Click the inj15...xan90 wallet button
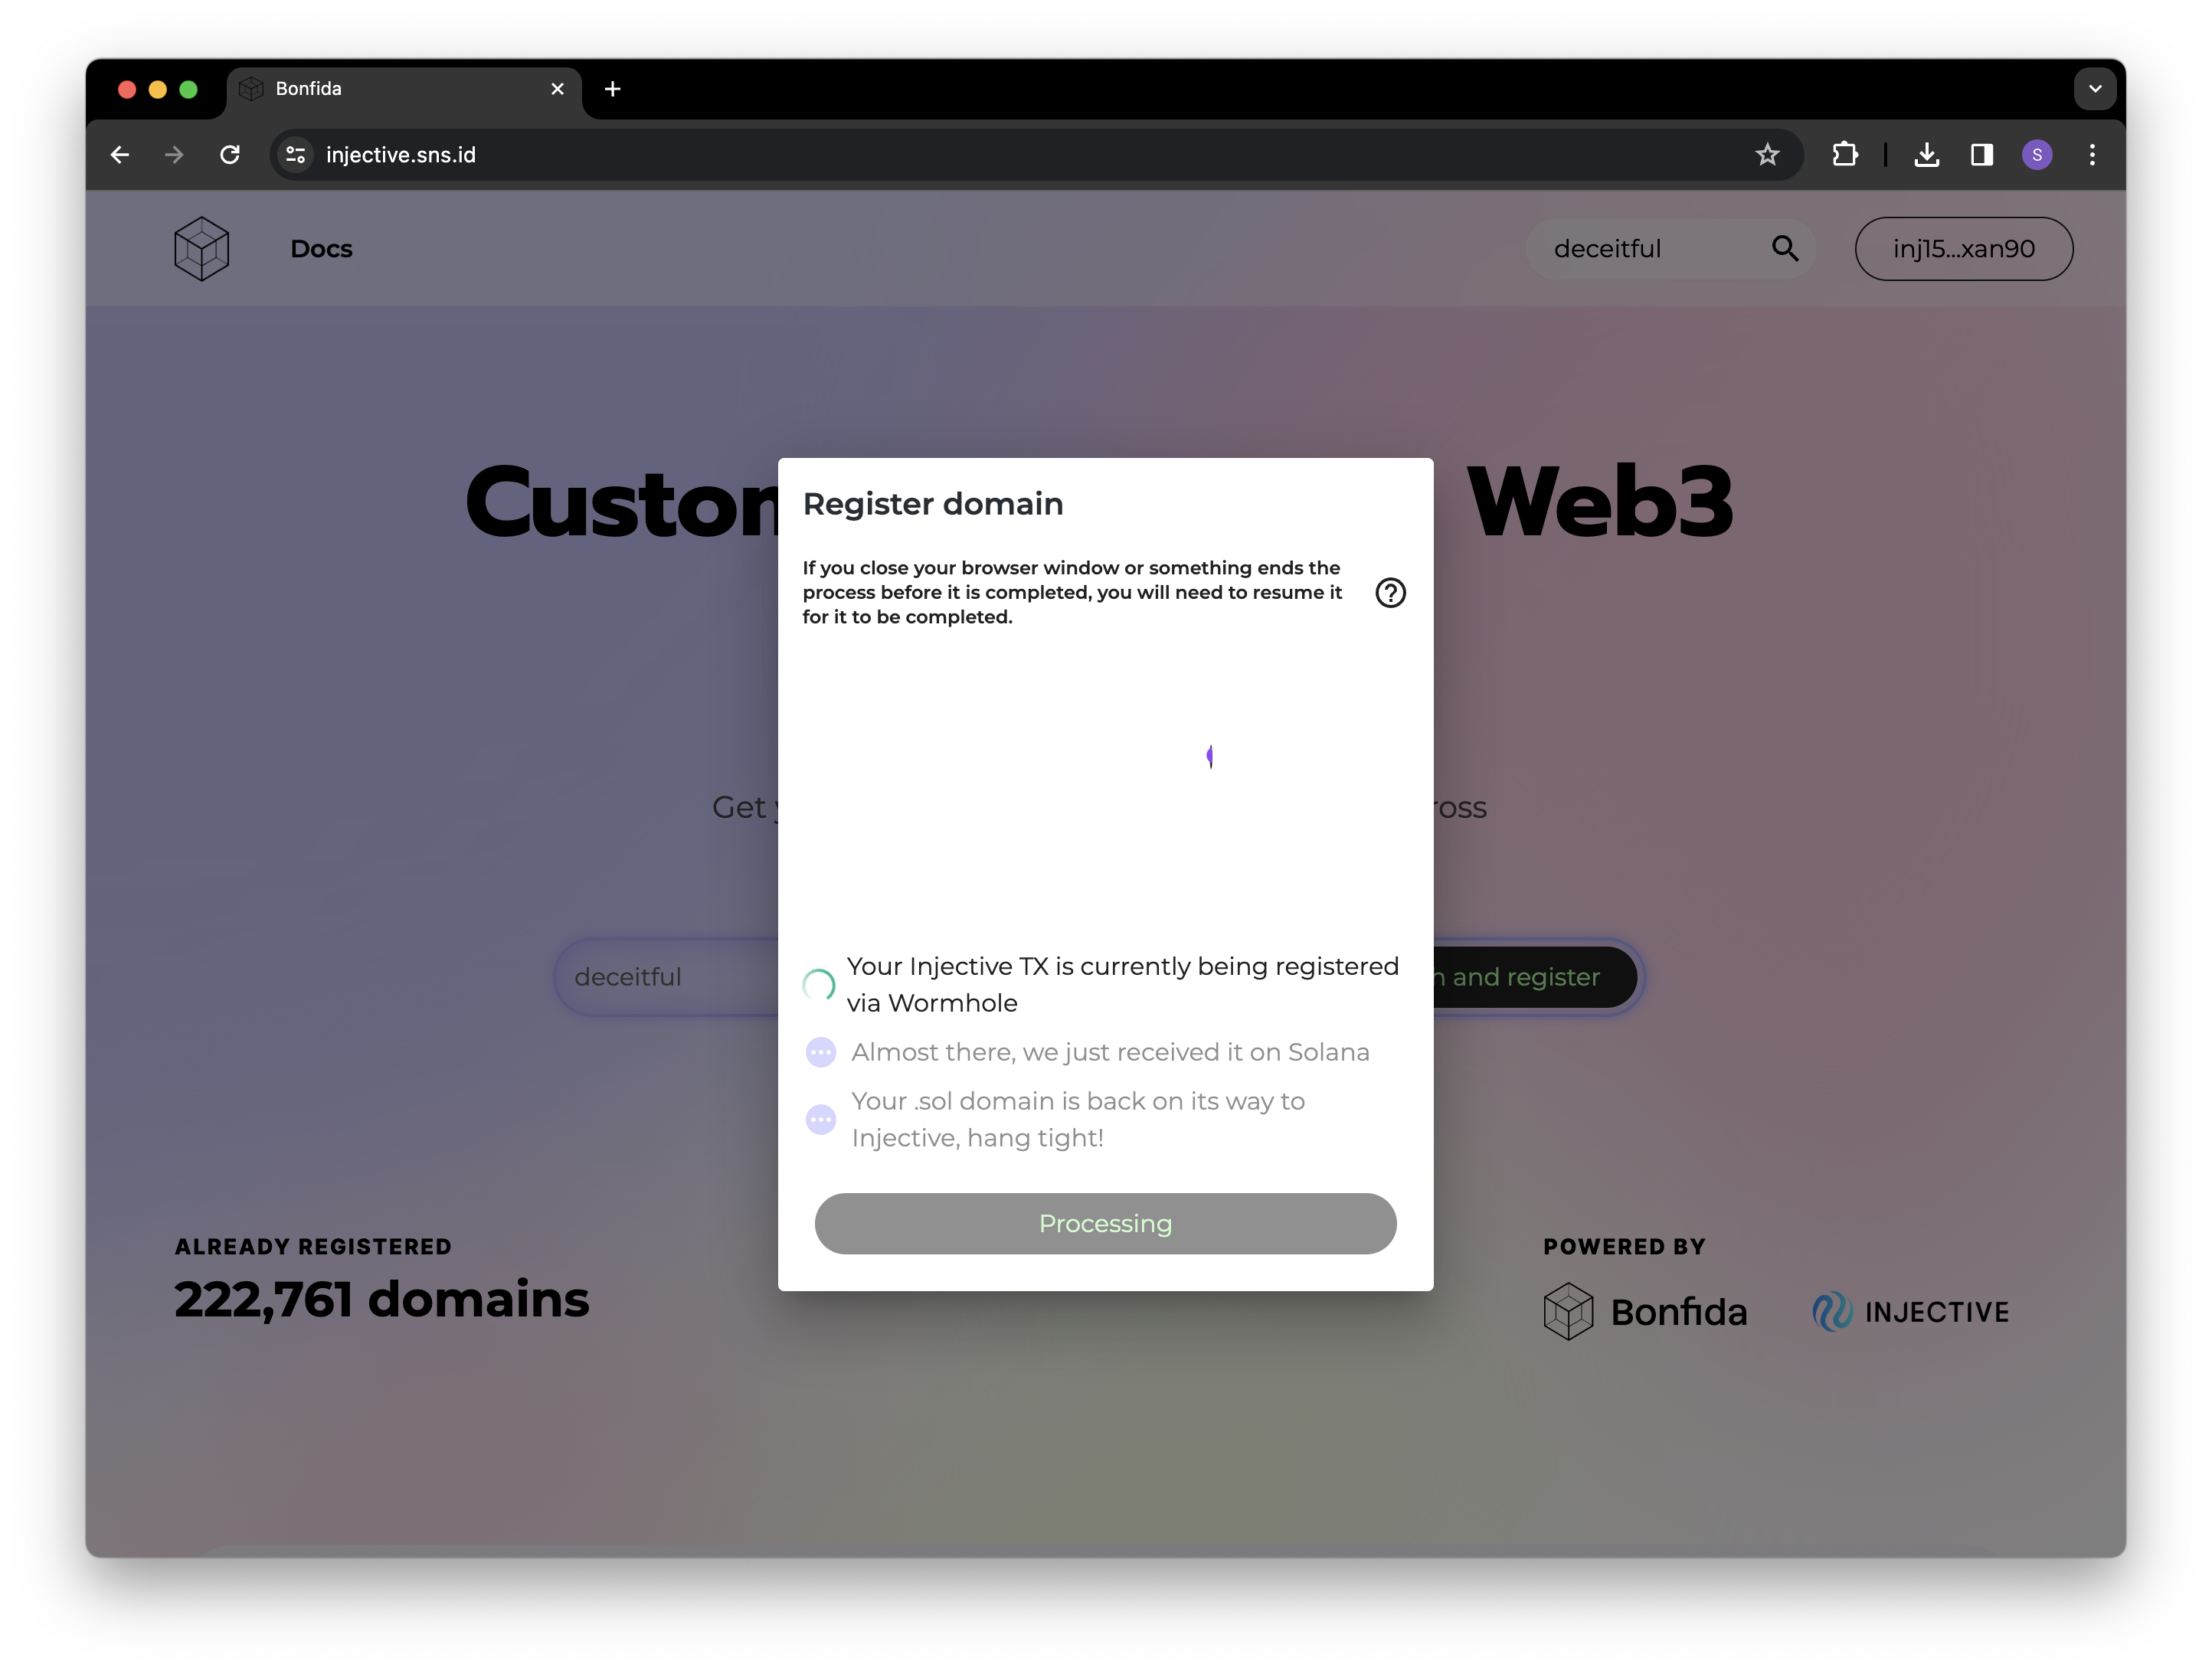Viewport: 2212px width, 1671px height. click(x=1963, y=249)
